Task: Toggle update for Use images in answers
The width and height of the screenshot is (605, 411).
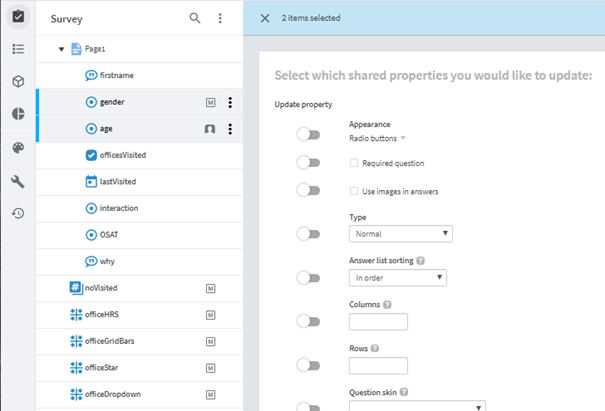Action: tap(308, 190)
